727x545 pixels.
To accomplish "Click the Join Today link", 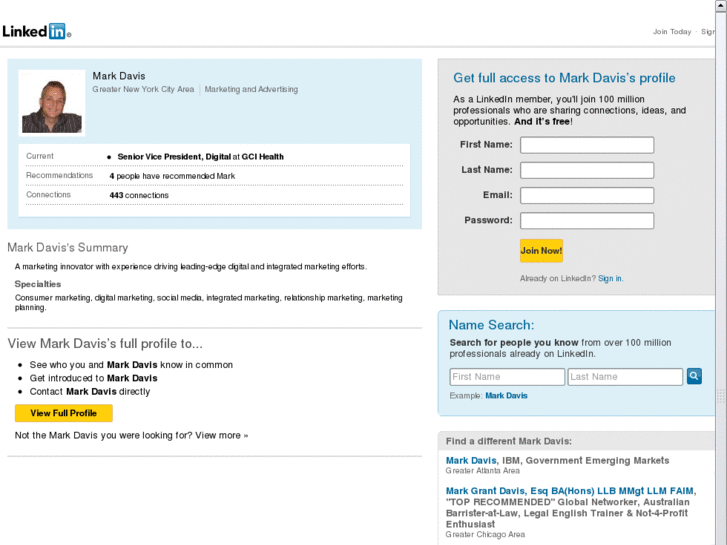I will tap(672, 32).
